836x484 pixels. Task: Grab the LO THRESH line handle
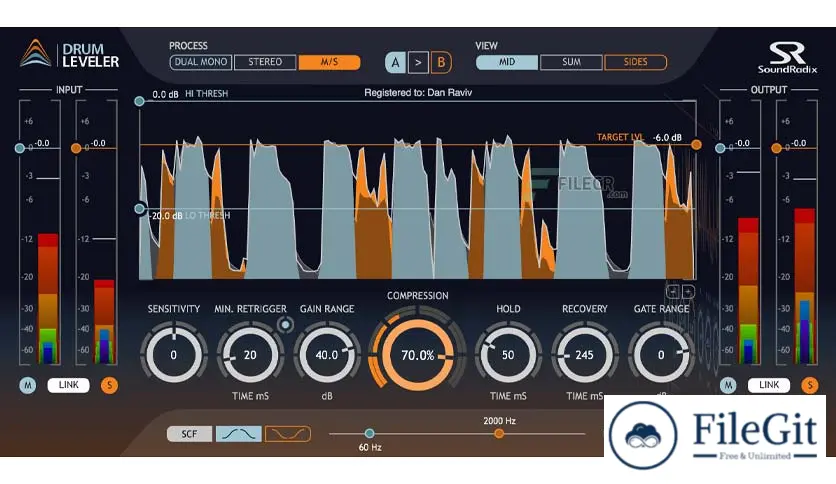click(139, 208)
